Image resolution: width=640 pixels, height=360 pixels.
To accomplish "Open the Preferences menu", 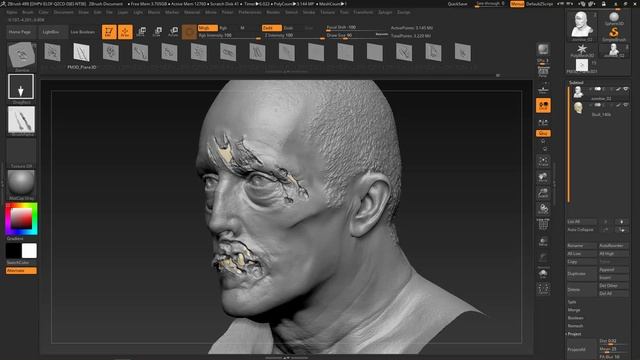I will point(250,12).
